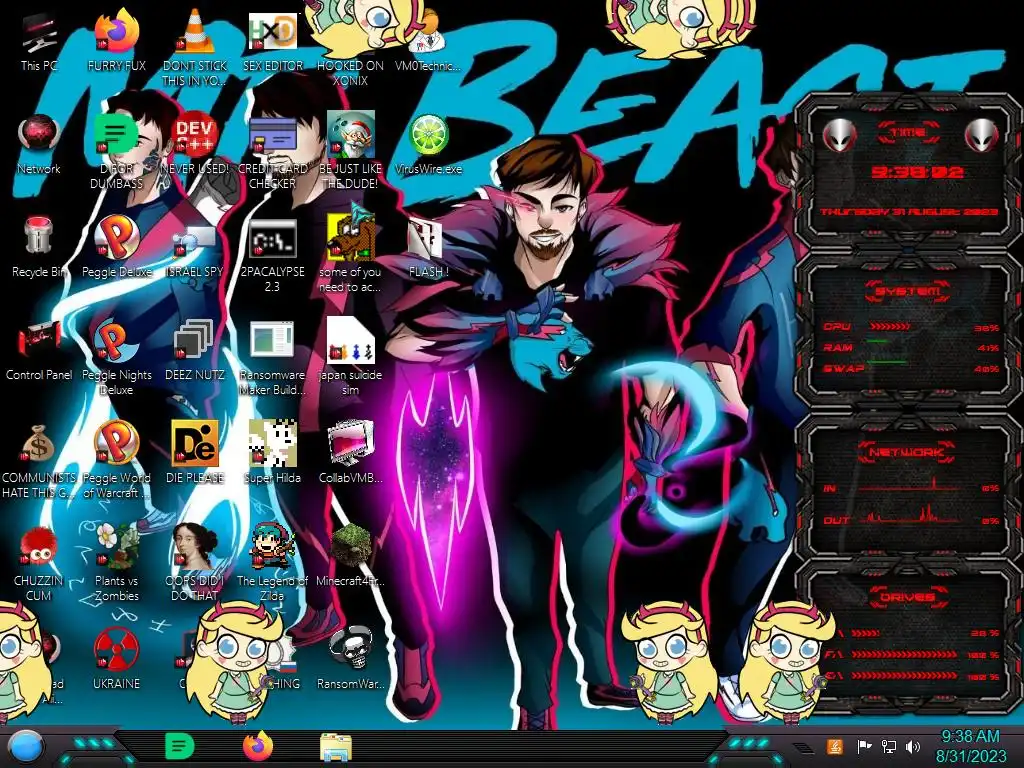This screenshot has width=1024, height=768.
Task: Click the SWAP usage bar in widget
Action: (888, 362)
